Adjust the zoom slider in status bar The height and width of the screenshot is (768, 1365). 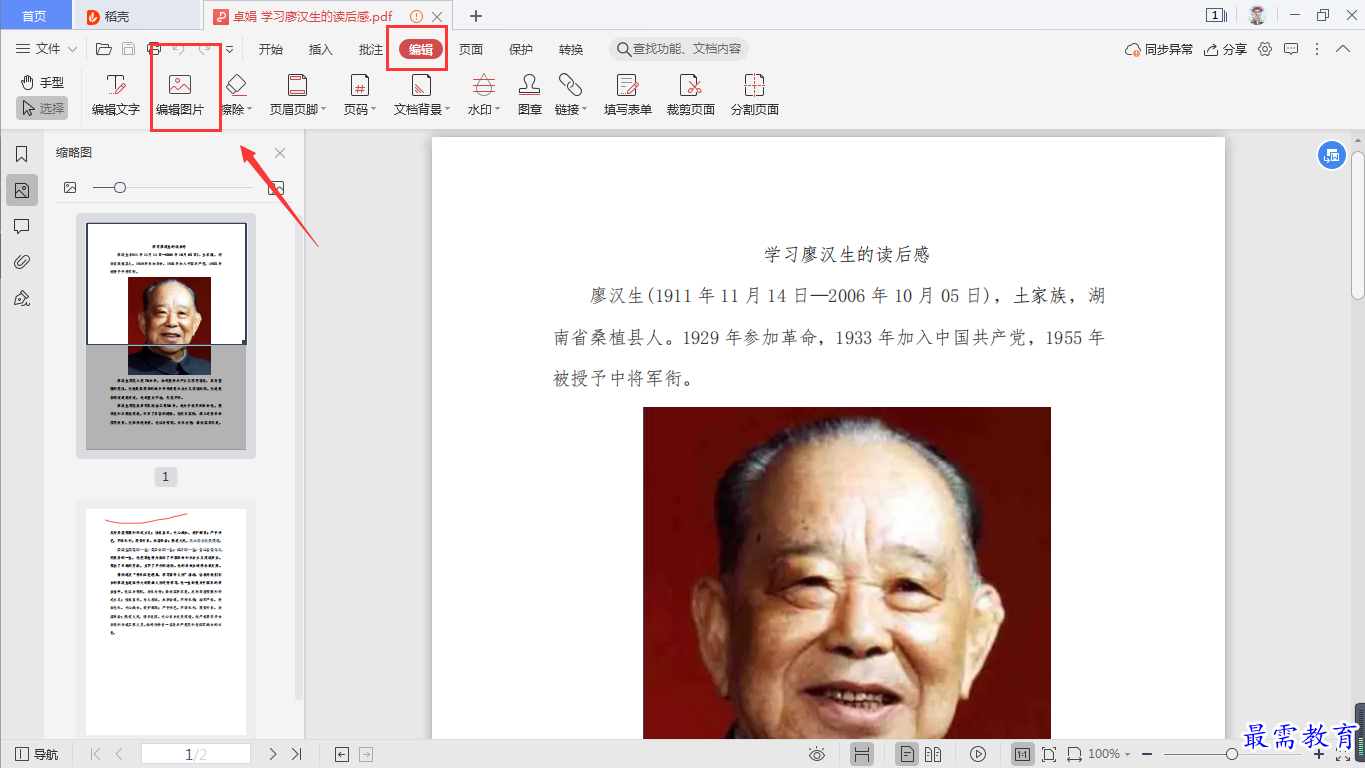click(1232, 754)
